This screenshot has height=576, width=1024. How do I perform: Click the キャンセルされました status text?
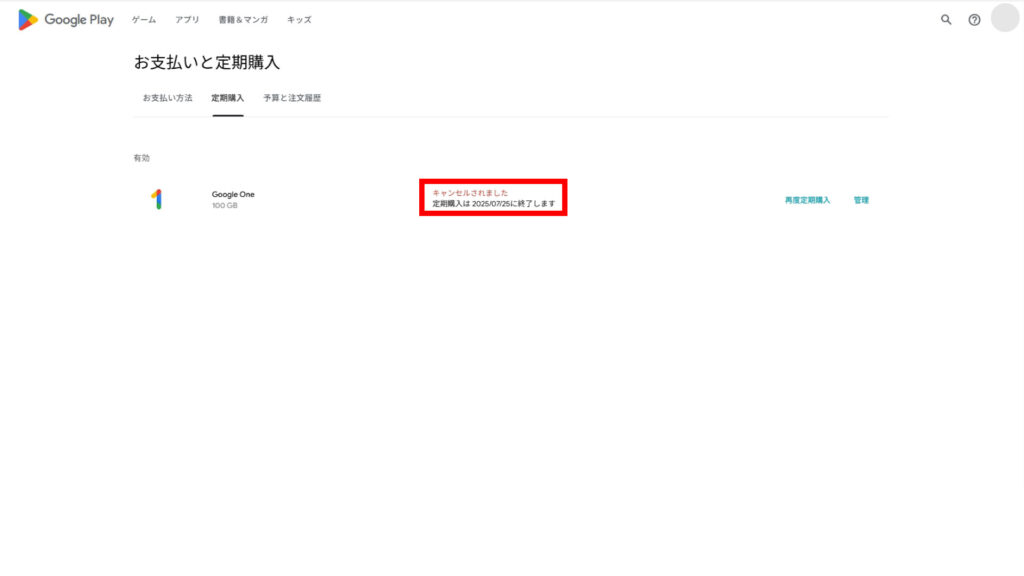click(x=470, y=193)
